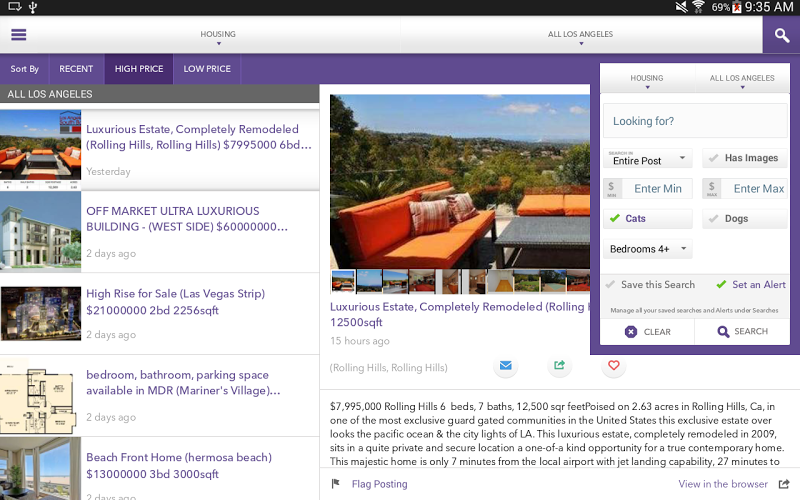The width and height of the screenshot is (800, 500).
Task: Click View in the browser link
Action: coord(722,484)
